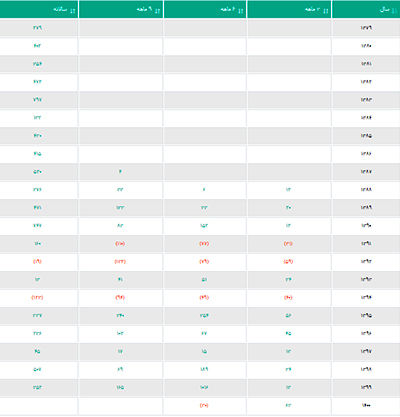Click the red 6-month value for year 1400
This screenshot has width=400, height=417.
tap(204, 405)
